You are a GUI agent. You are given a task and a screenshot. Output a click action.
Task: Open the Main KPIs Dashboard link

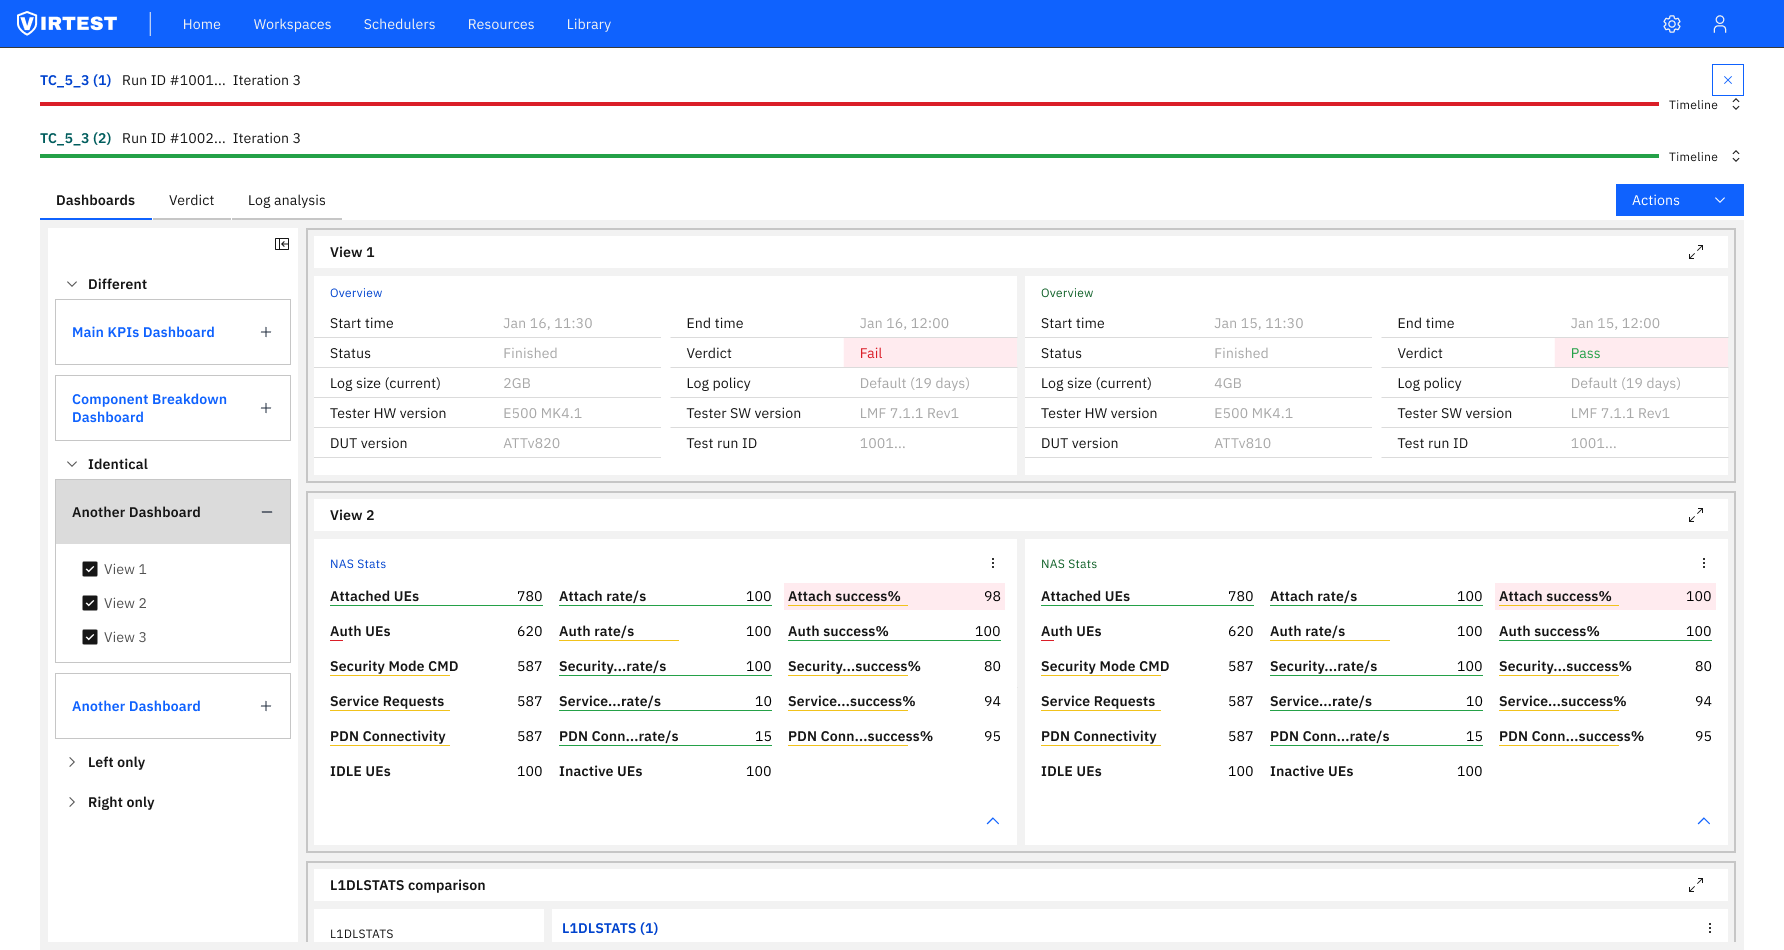pos(143,331)
